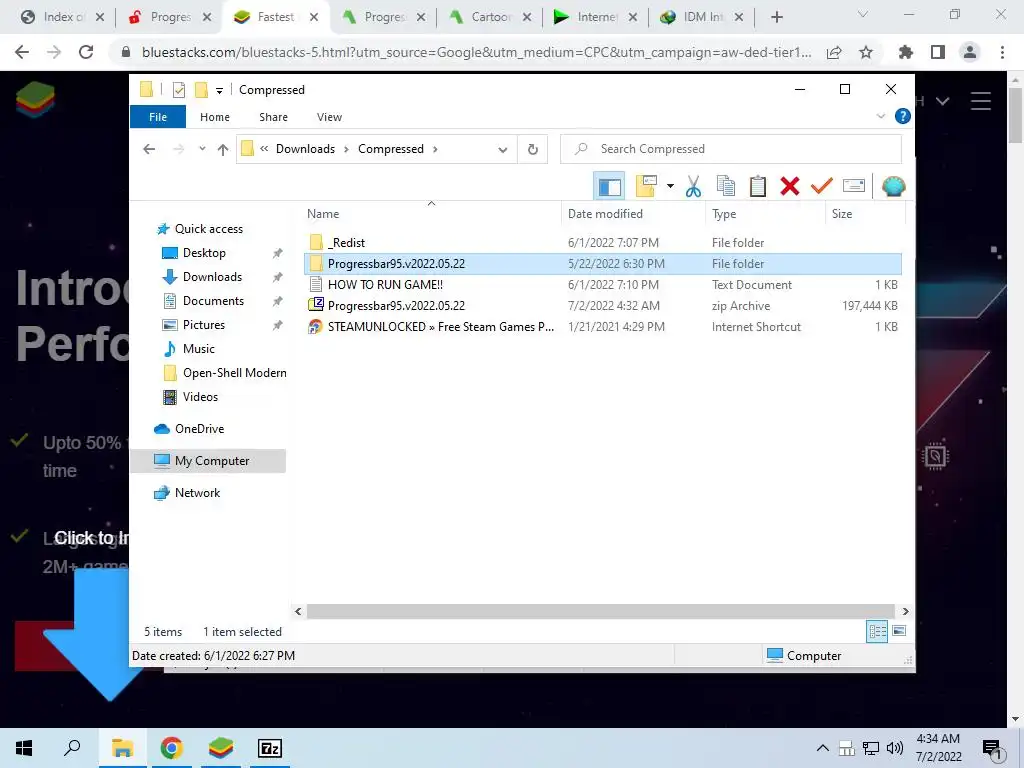Image resolution: width=1024 pixels, height=768 pixels.
Task: Open Network in navigation pane
Action: click(x=197, y=493)
